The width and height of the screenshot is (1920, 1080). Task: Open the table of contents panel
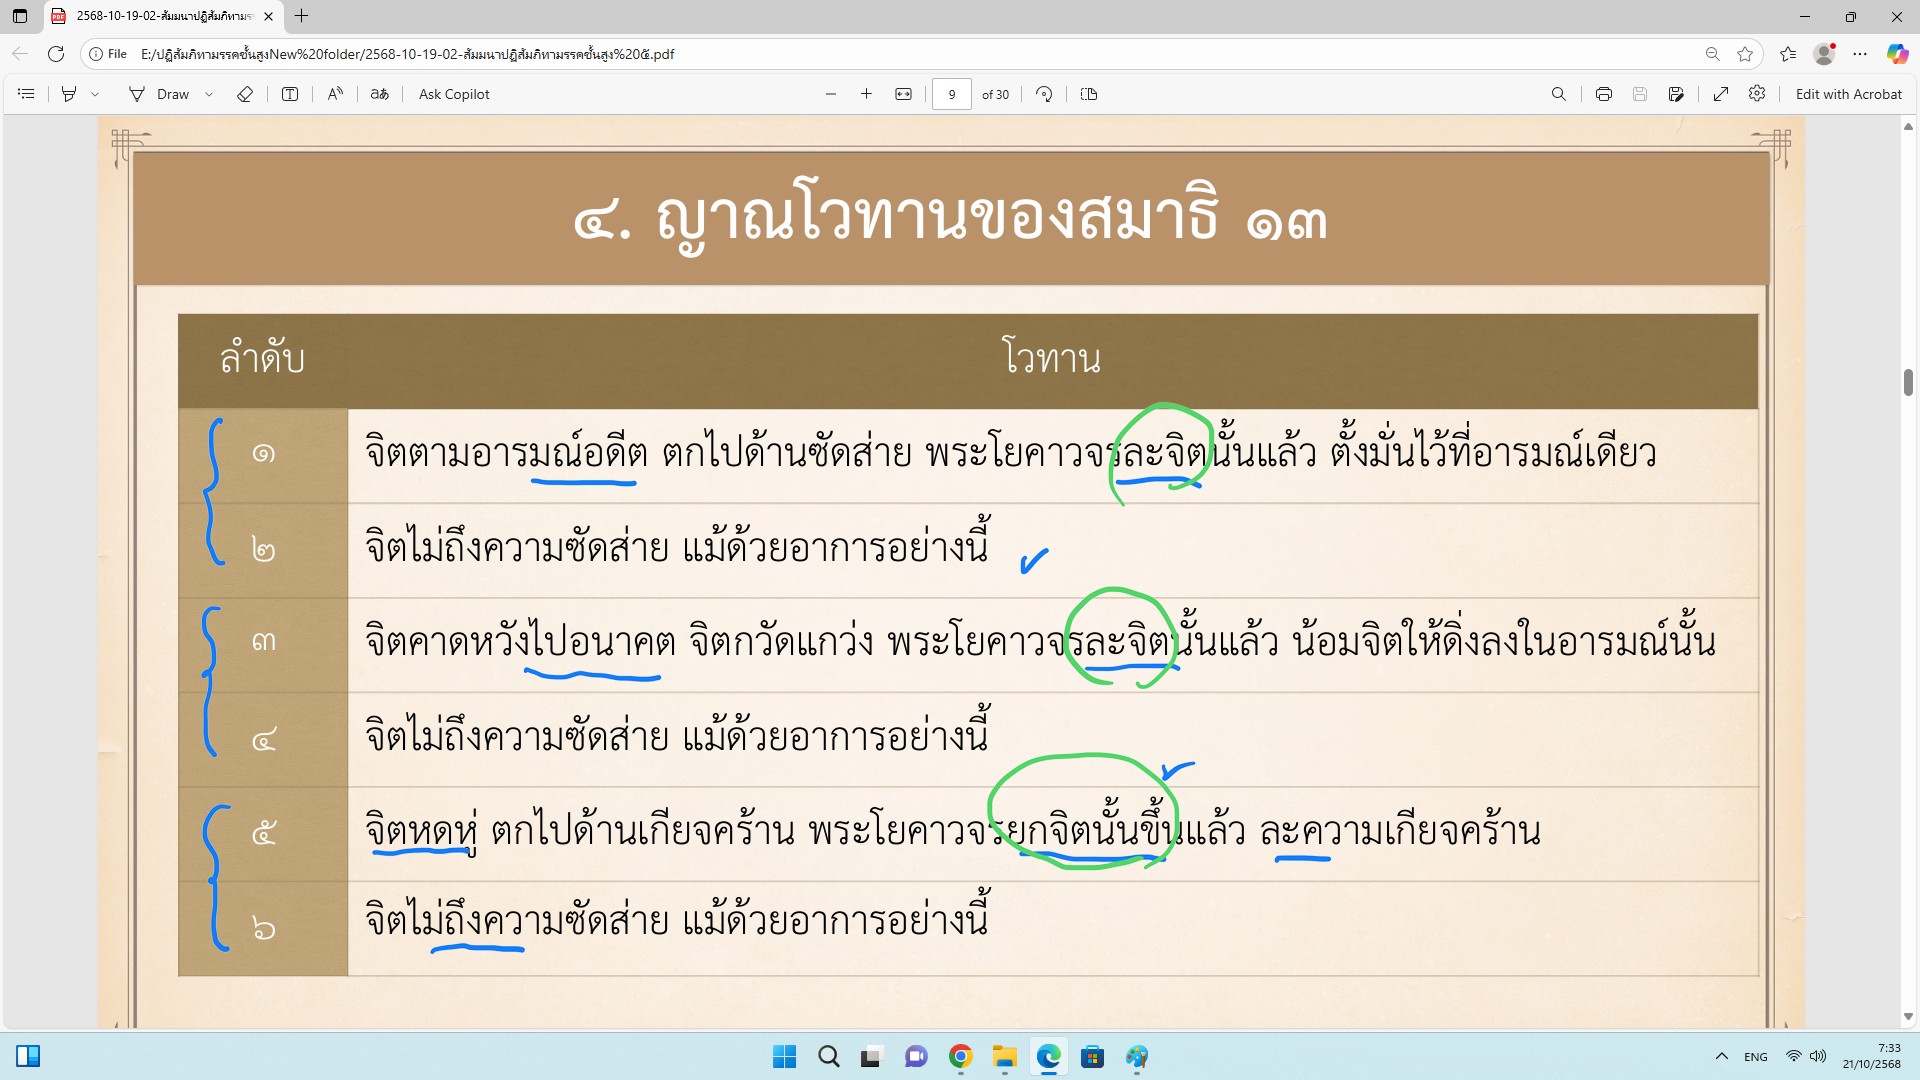click(27, 94)
